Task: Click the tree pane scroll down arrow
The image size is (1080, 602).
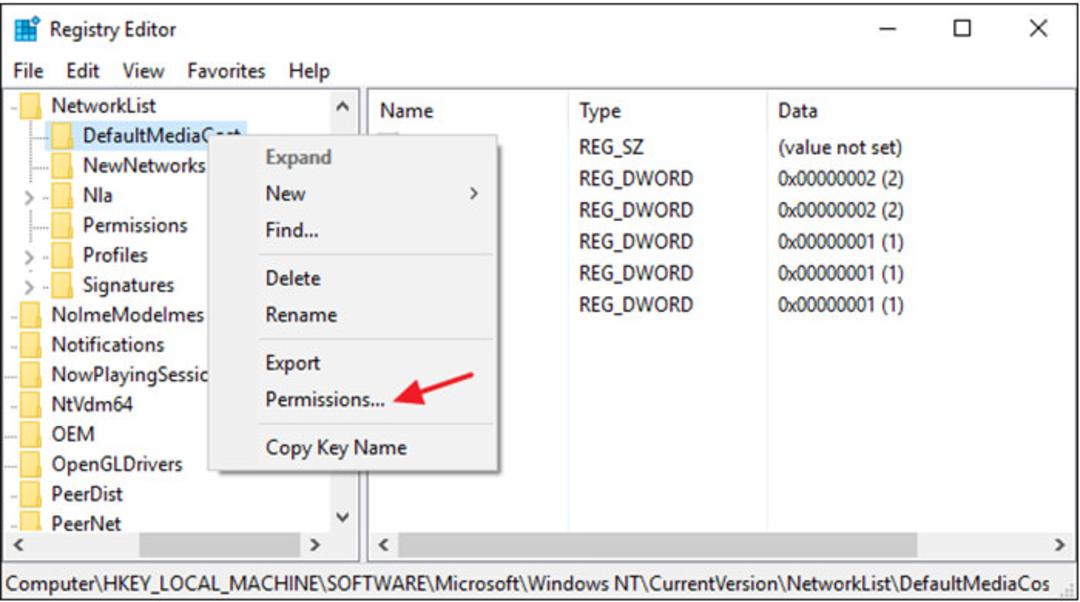Action: point(343,517)
